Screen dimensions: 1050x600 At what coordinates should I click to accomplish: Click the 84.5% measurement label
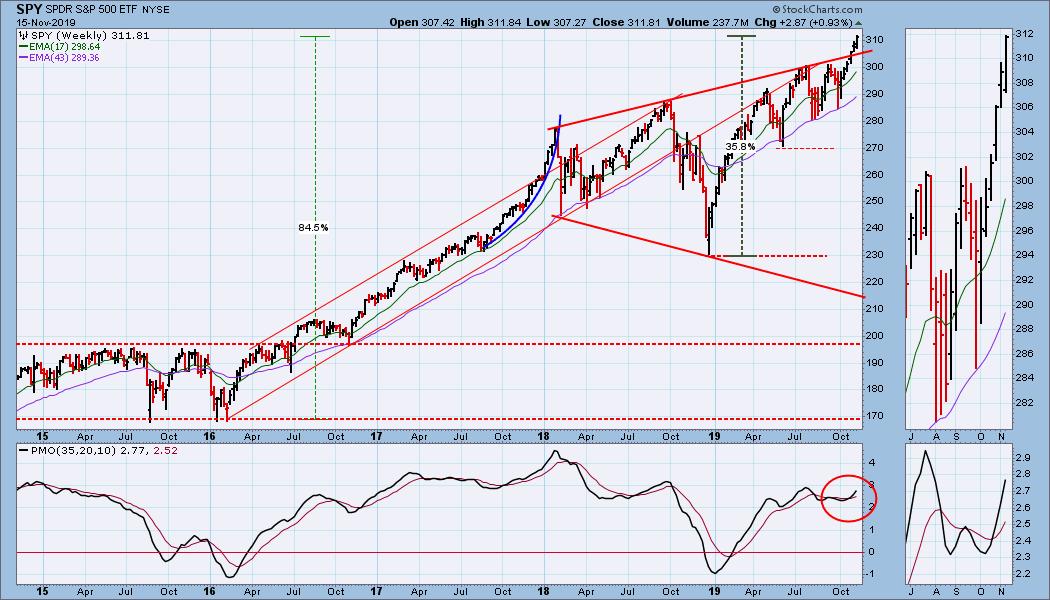[313, 228]
